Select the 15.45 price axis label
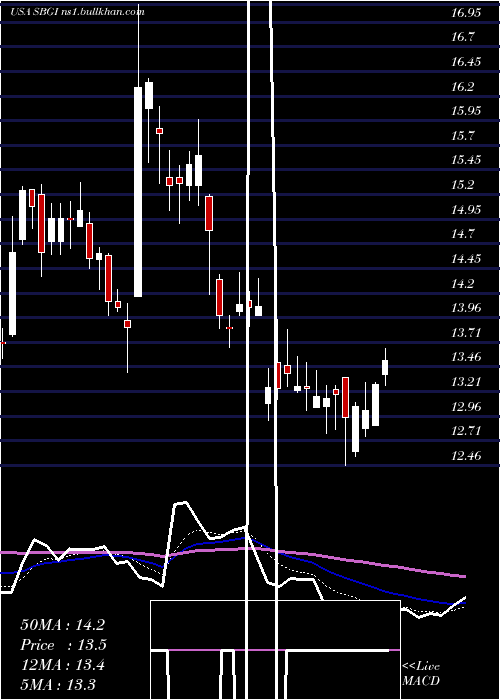Viewport: 500px width, 700px height. 466,160
